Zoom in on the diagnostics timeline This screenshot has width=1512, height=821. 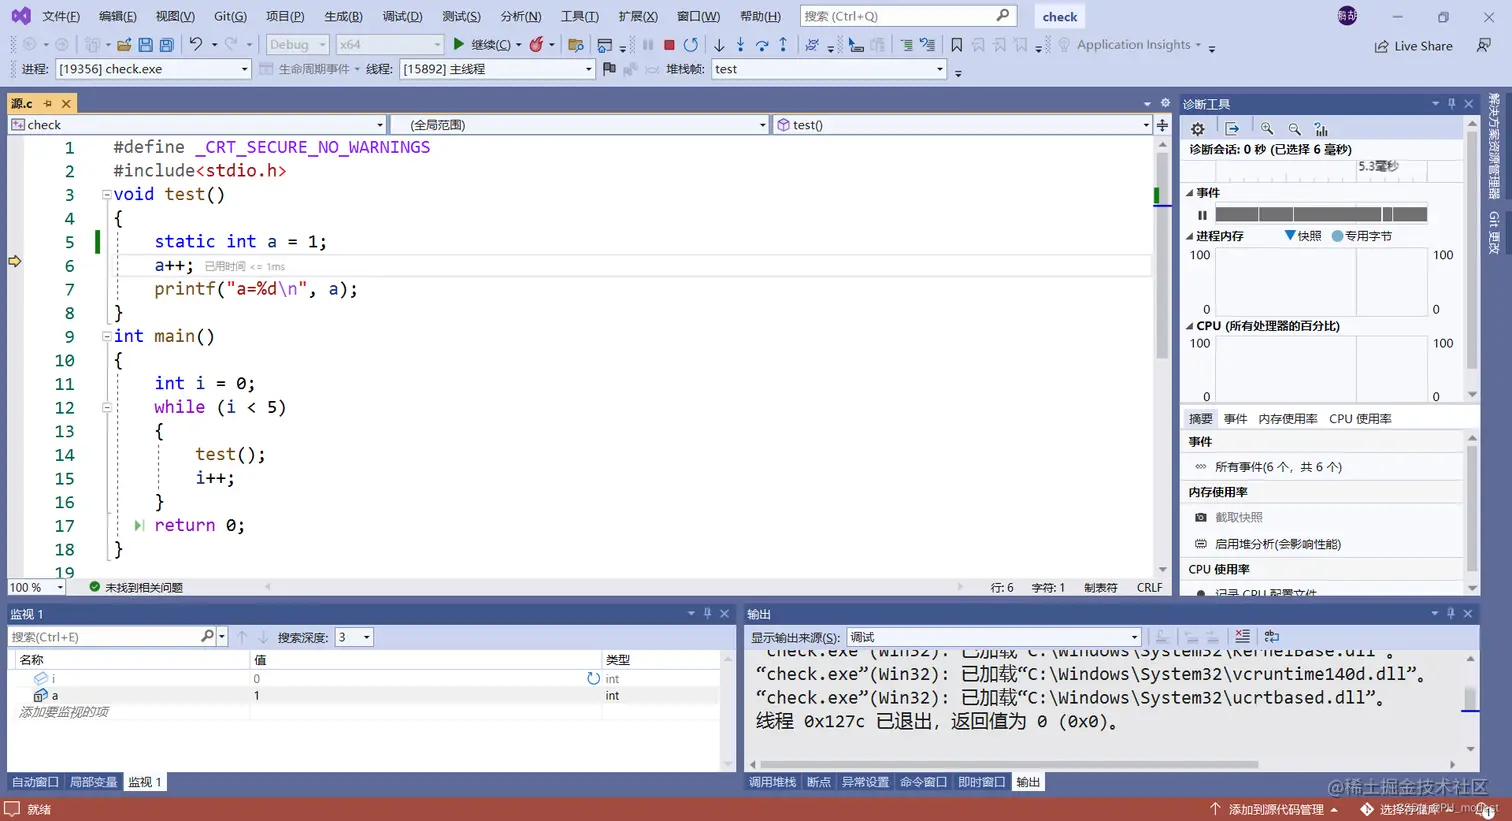click(1267, 129)
